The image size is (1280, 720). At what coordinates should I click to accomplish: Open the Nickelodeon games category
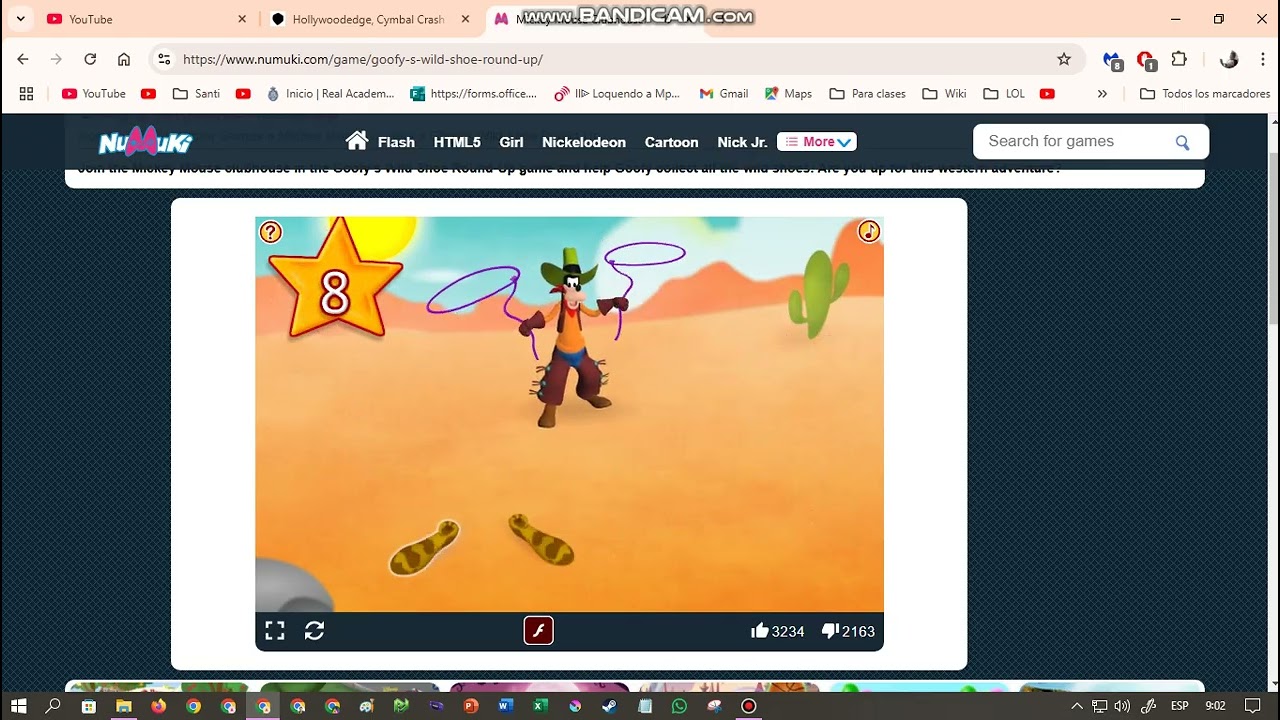pyautogui.click(x=584, y=142)
